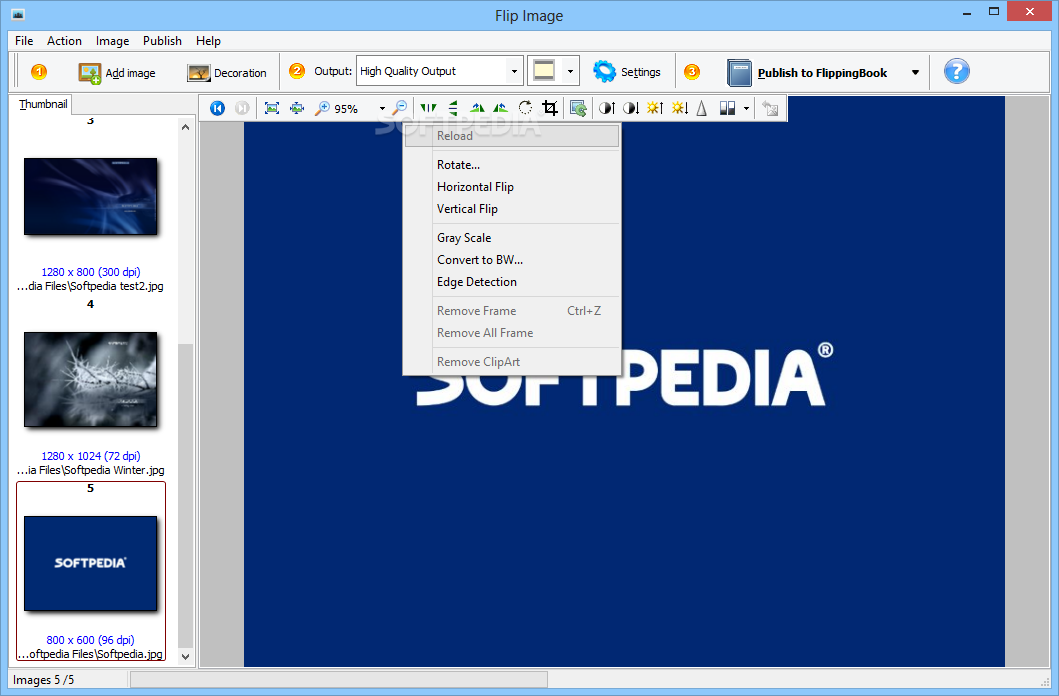Select Horizontal Flip menu entry
The width and height of the screenshot is (1059, 696).
coord(512,187)
